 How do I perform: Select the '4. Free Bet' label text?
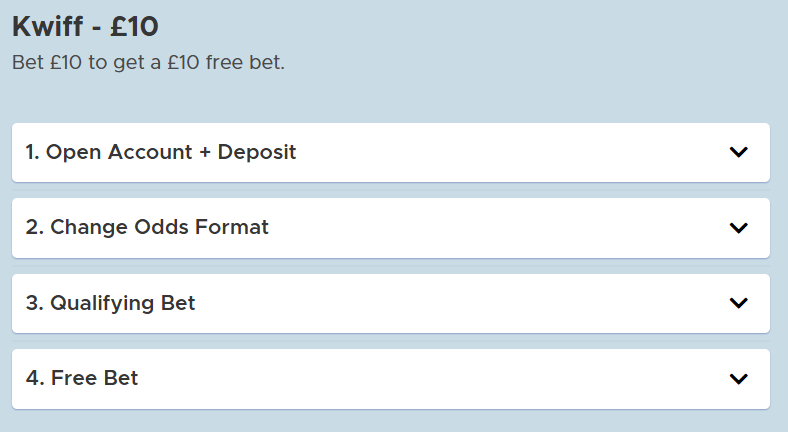(x=82, y=378)
